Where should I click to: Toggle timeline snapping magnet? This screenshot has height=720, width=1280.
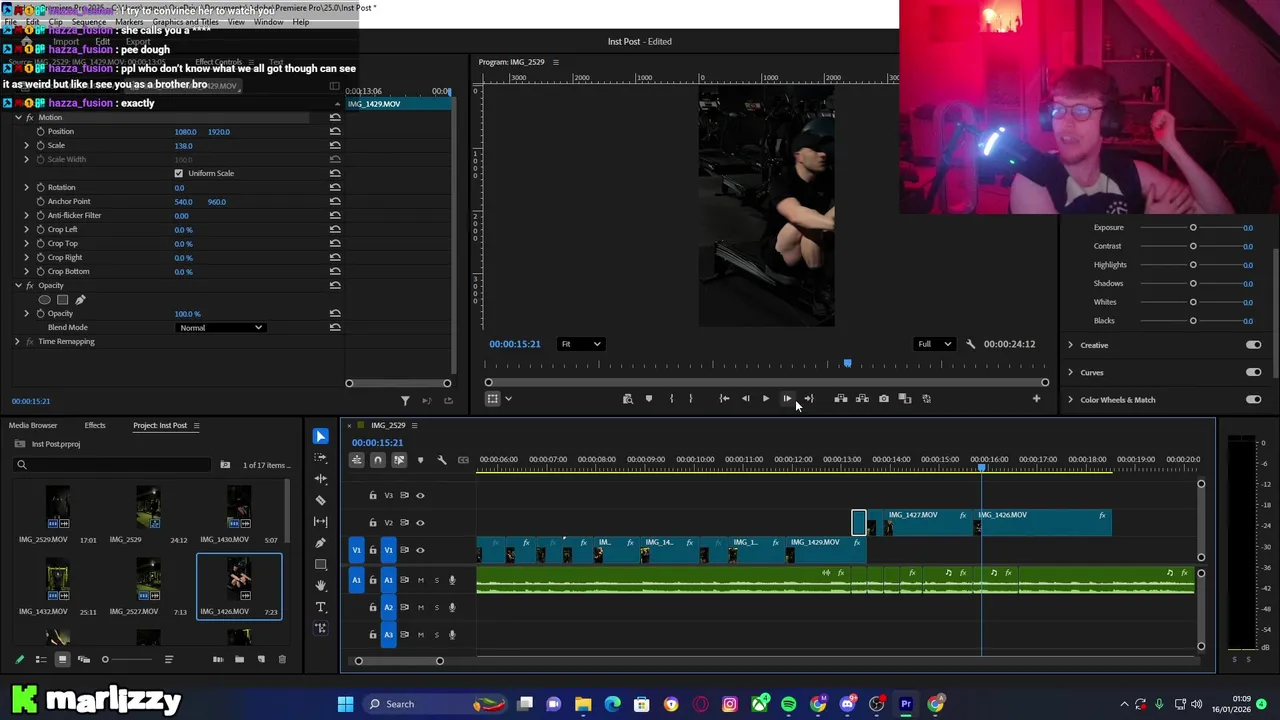tap(378, 460)
